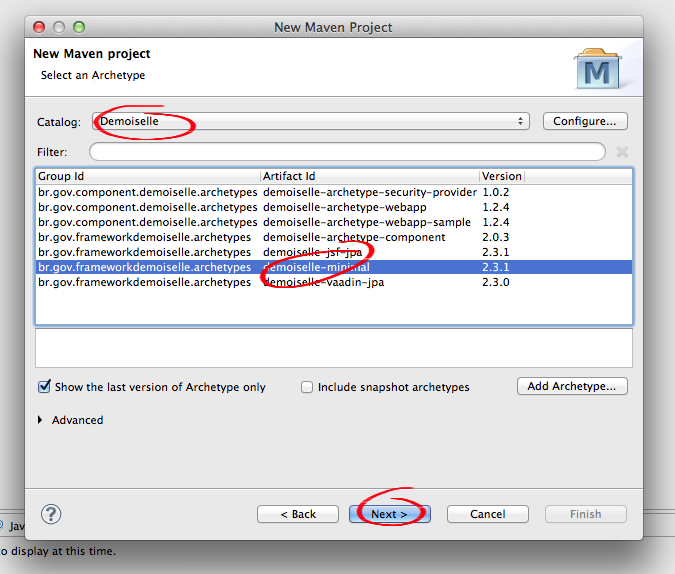Clear the filter with the X icon
This screenshot has height=574, width=675.
tap(622, 152)
